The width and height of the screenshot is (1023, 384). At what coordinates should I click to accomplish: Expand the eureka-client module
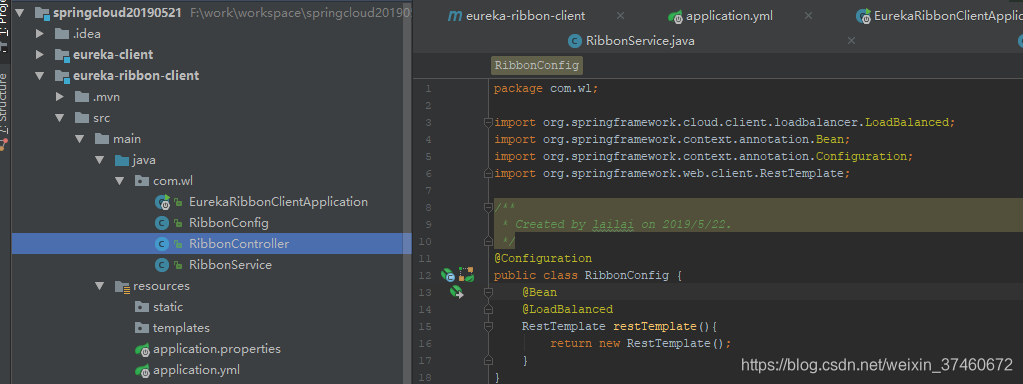coord(40,55)
